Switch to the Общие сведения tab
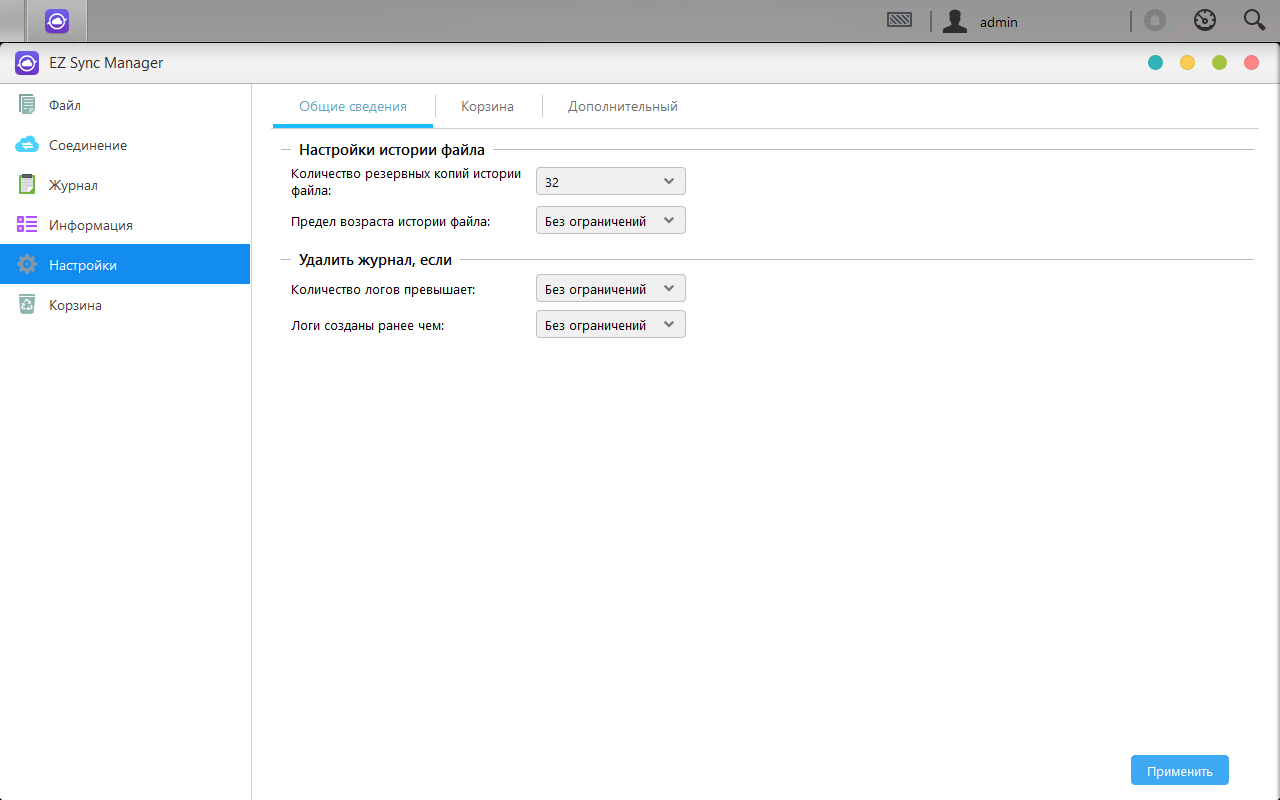The height and width of the screenshot is (800, 1280). tap(353, 106)
